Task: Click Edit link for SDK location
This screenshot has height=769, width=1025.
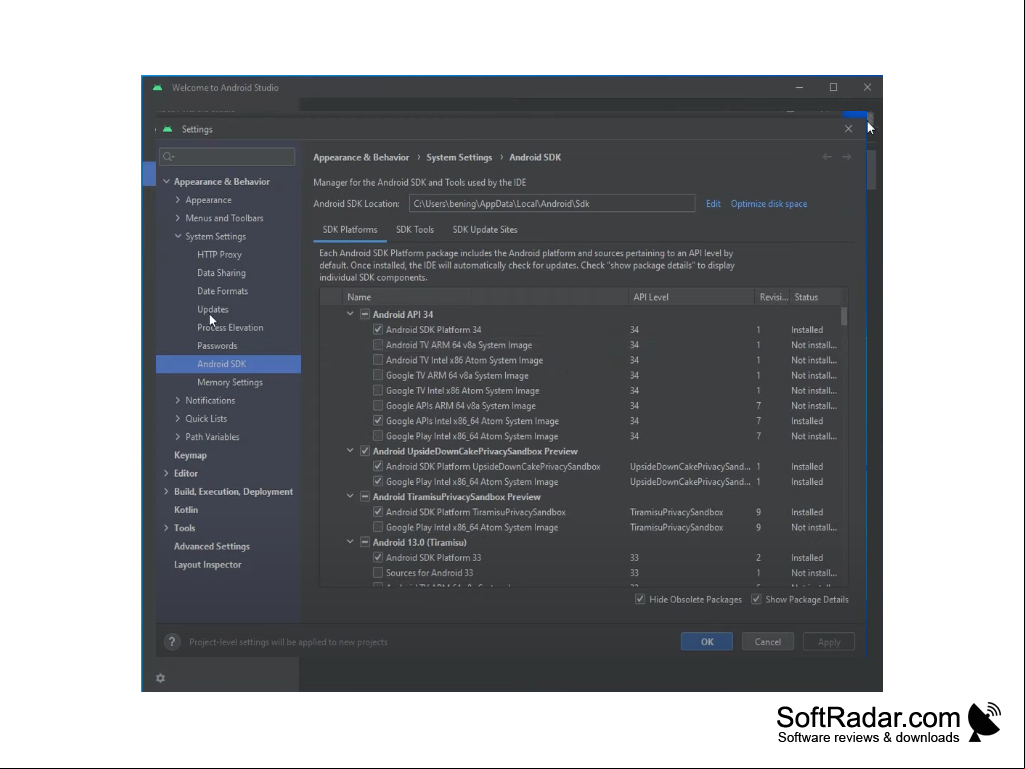Action: tap(713, 203)
